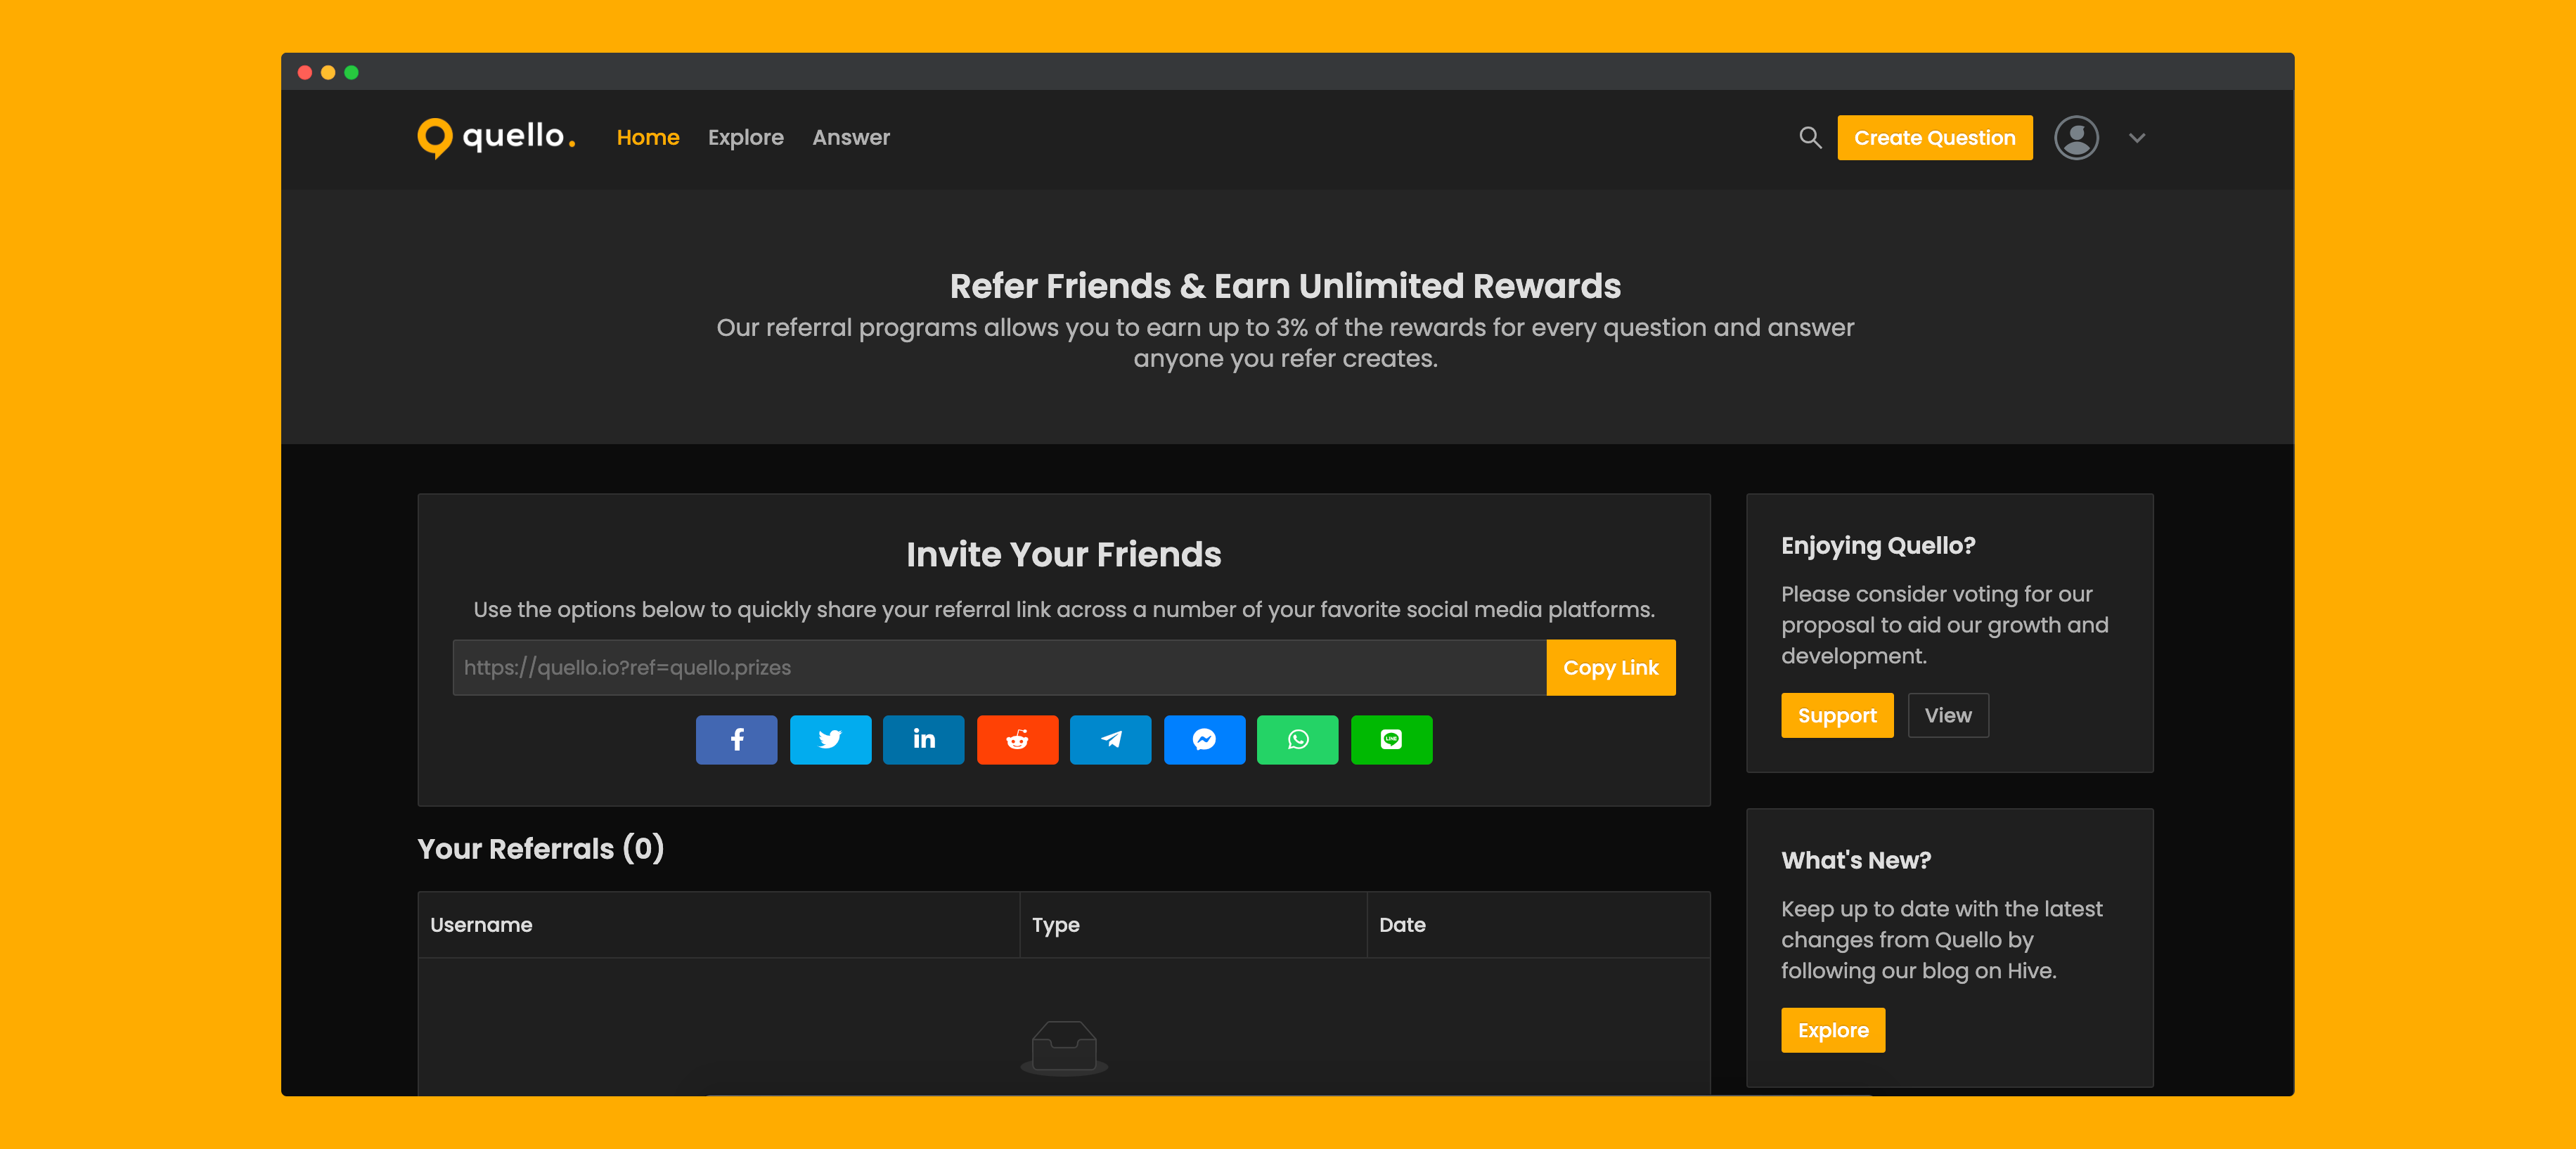This screenshot has height=1149, width=2576.
Task: Share referral link via WhatsApp
Action: click(x=1297, y=740)
